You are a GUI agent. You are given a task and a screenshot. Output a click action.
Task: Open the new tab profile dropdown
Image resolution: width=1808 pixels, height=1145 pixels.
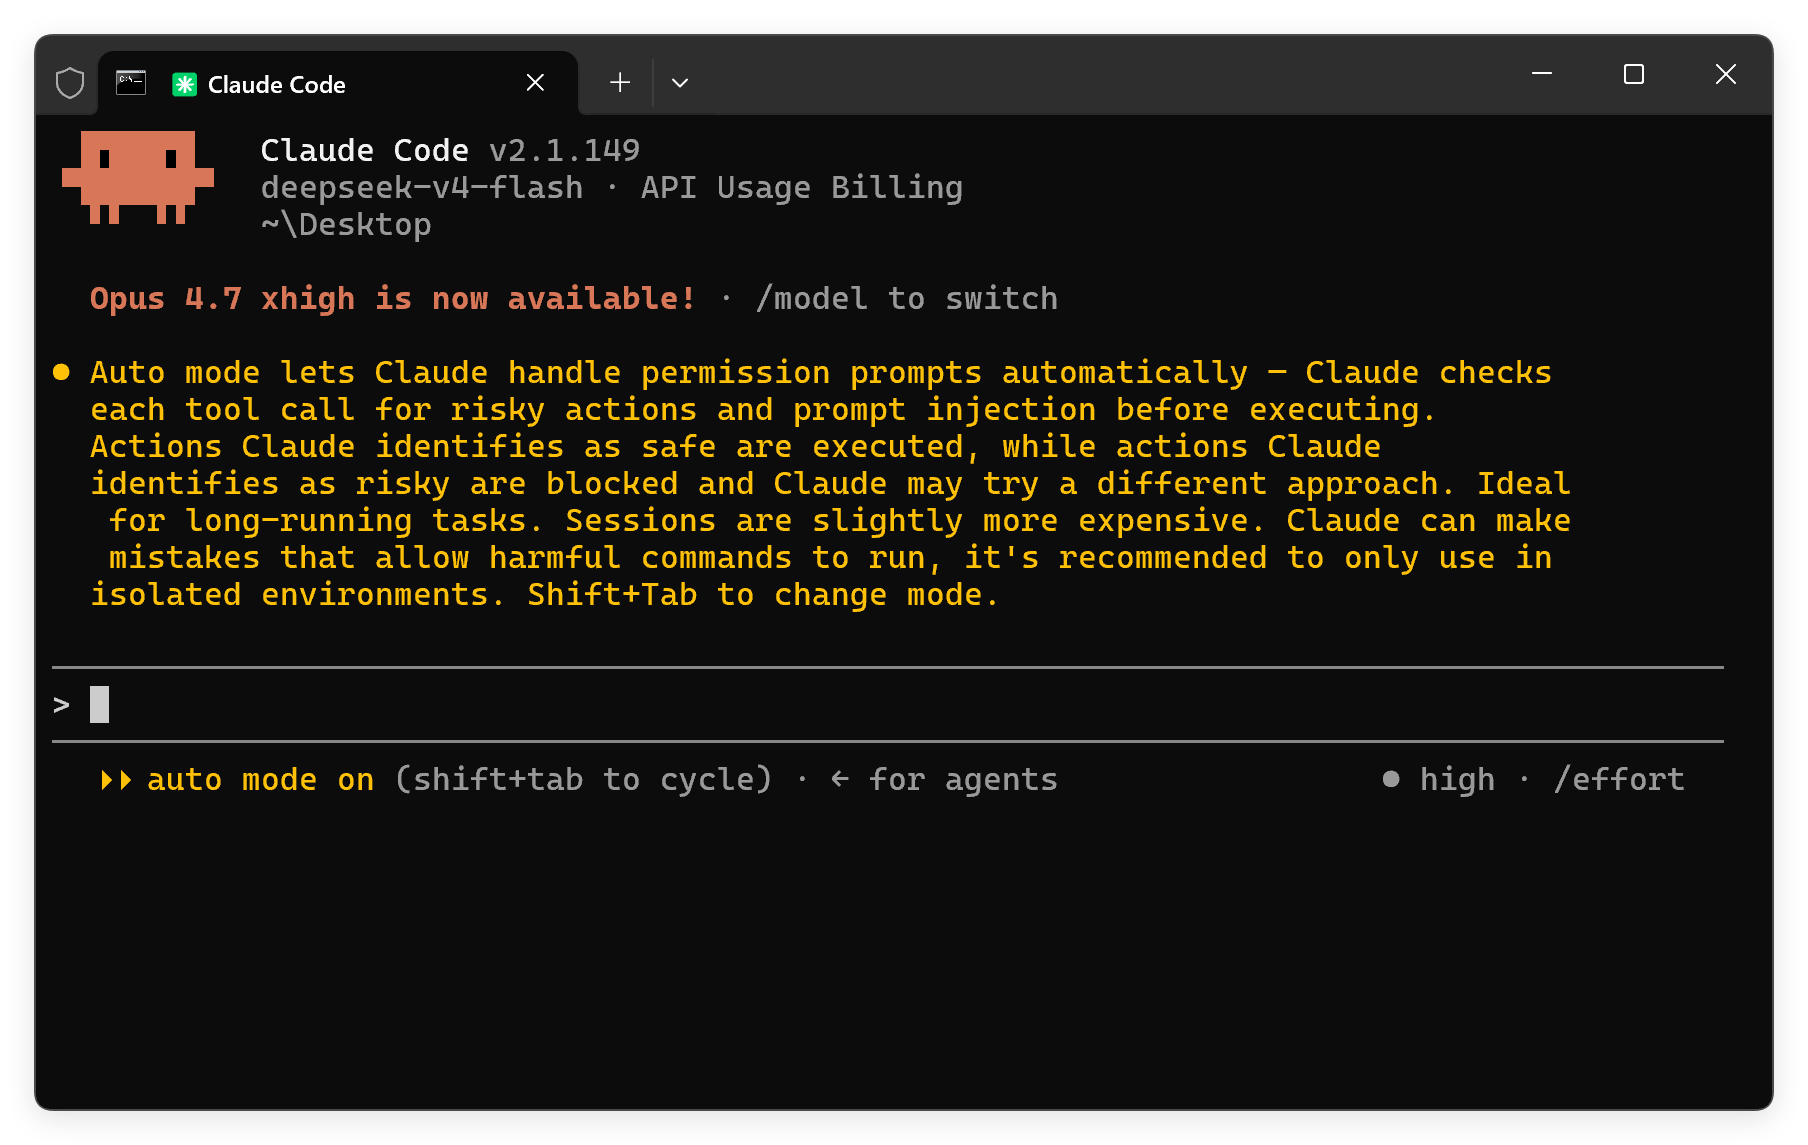click(680, 83)
